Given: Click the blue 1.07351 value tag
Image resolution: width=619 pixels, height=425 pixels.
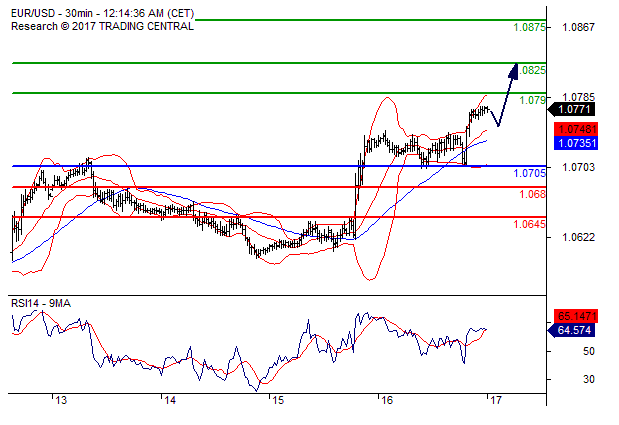Looking at the screenshot, I should pos(576,143).
